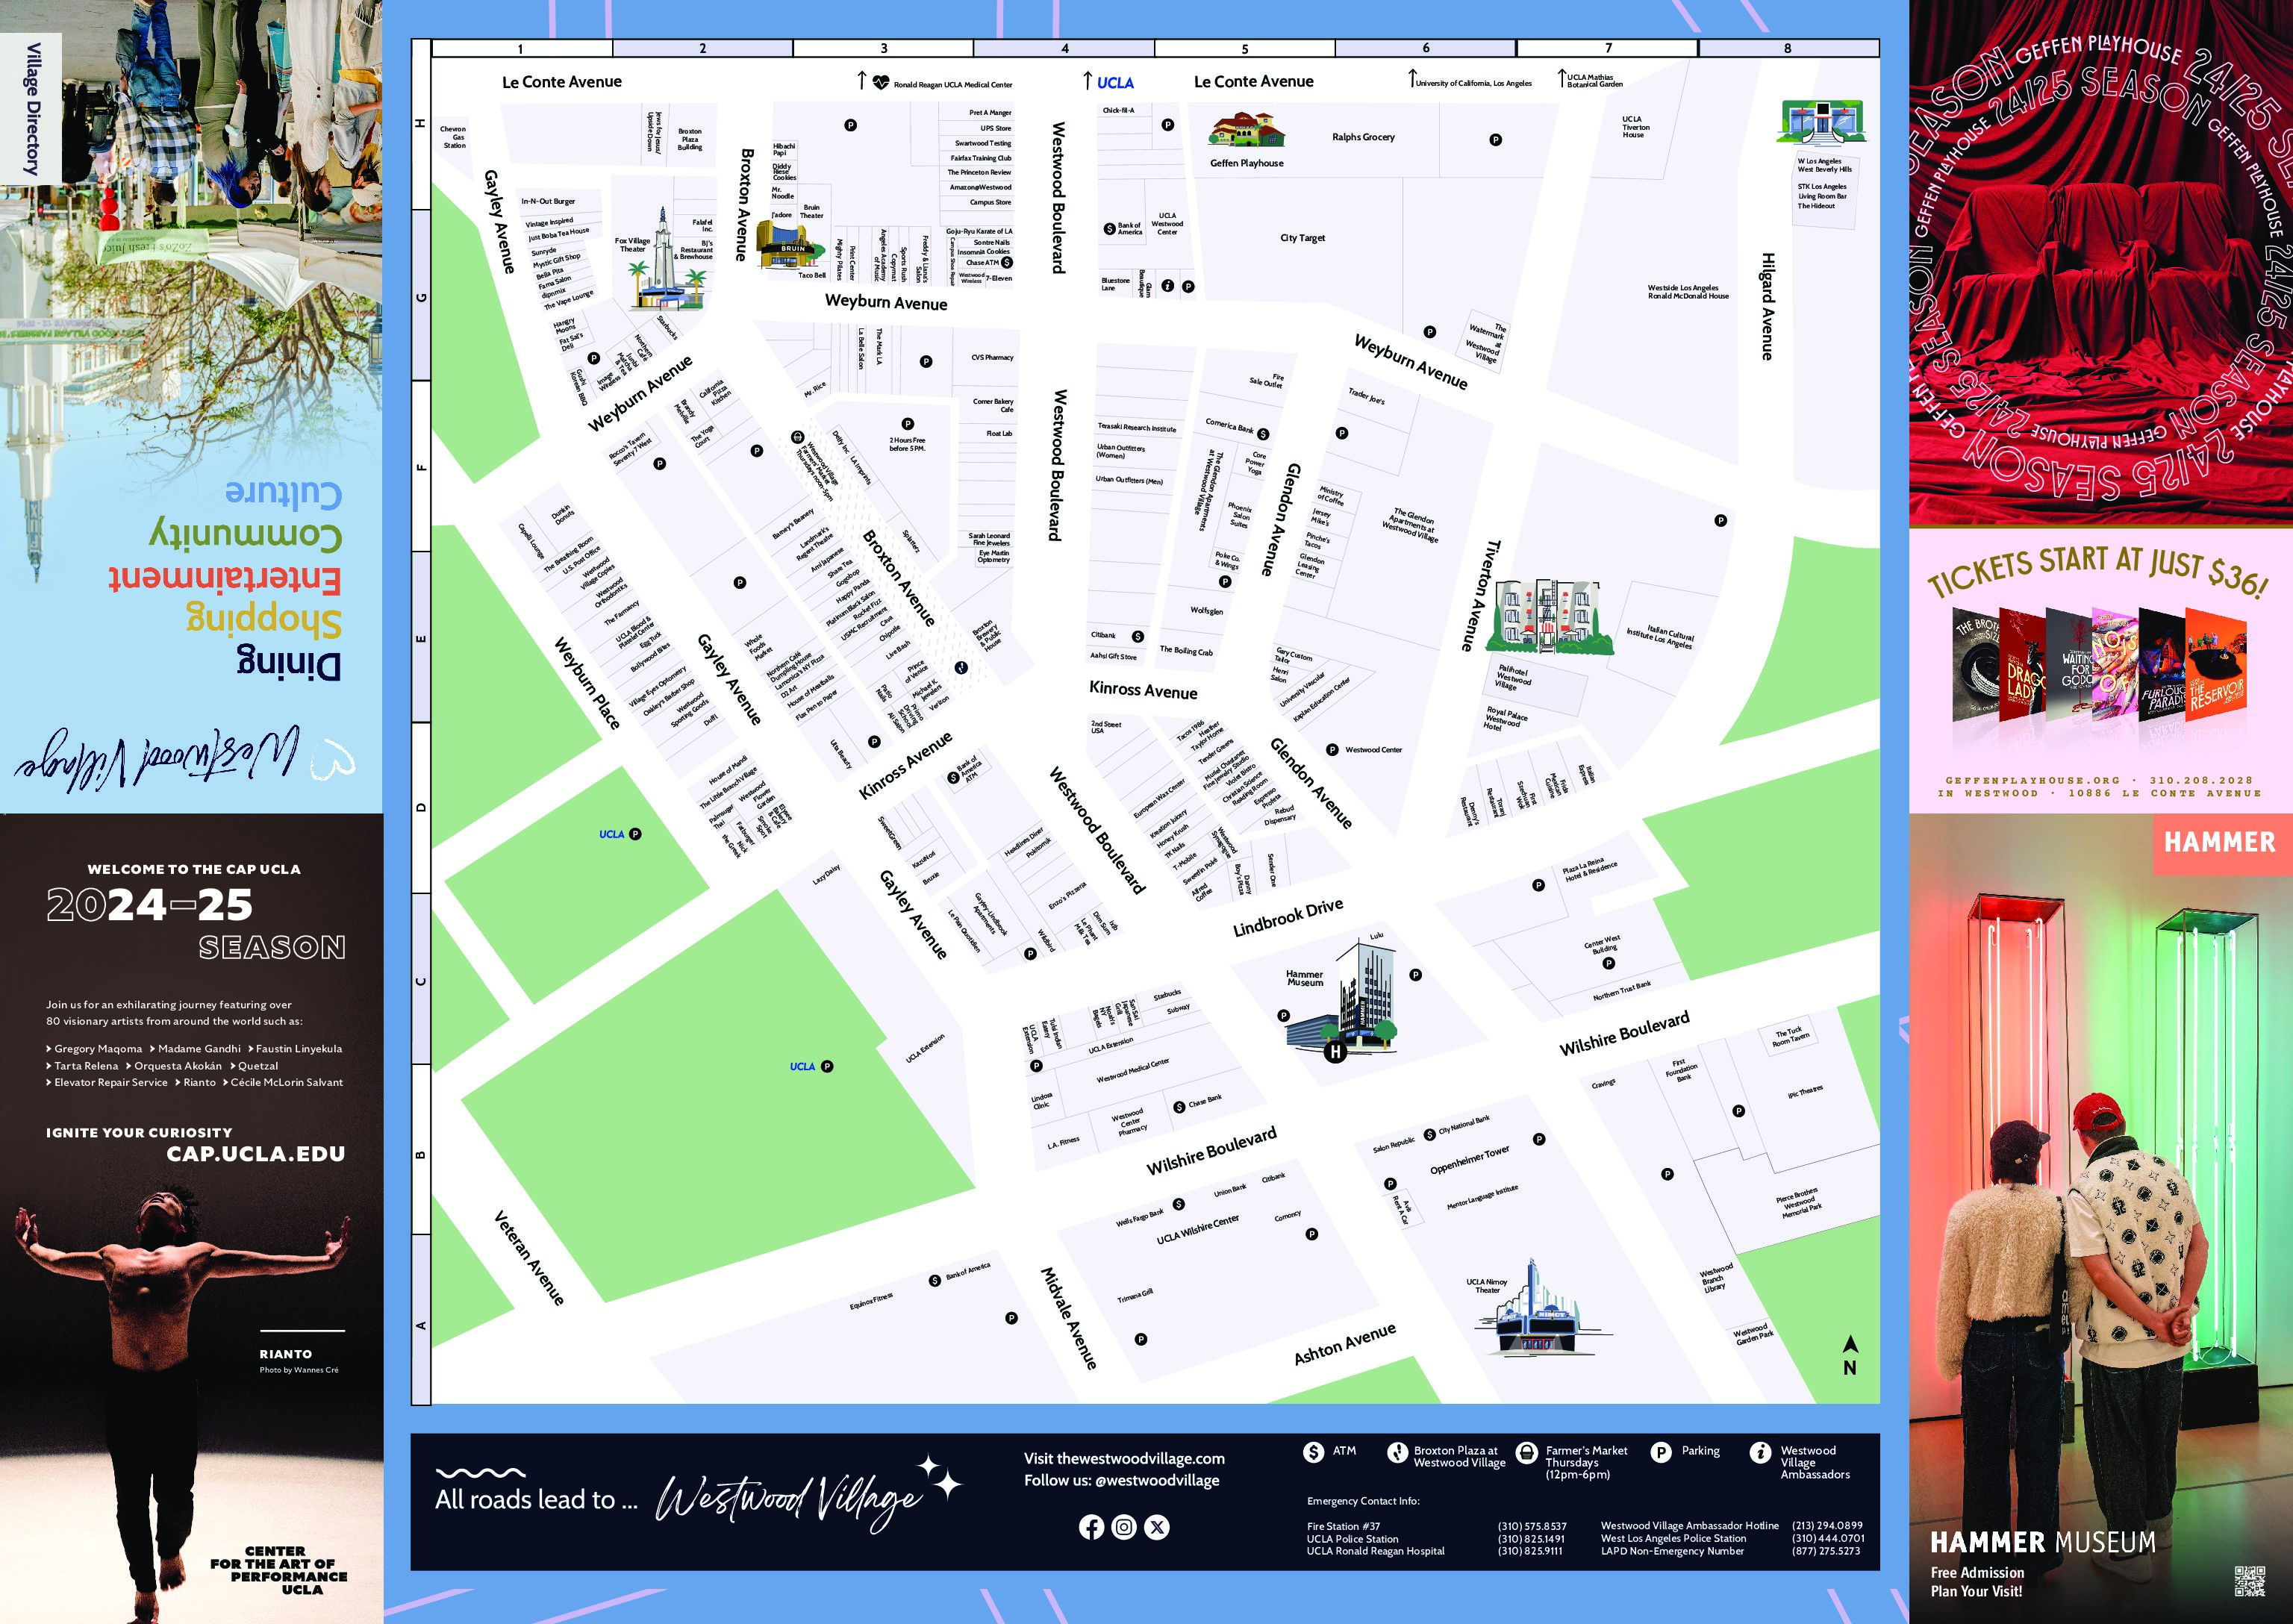Click the Chevron Gas Station label
Screen dimensions: 2293x1624
454,137
